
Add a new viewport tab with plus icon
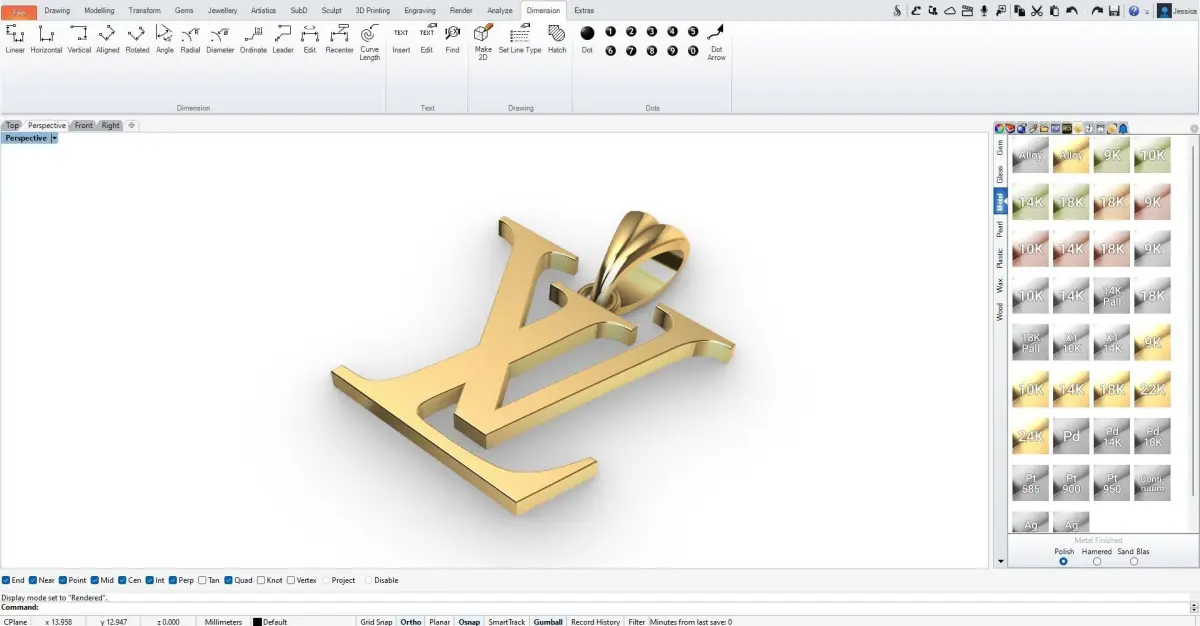pos(131,126)
